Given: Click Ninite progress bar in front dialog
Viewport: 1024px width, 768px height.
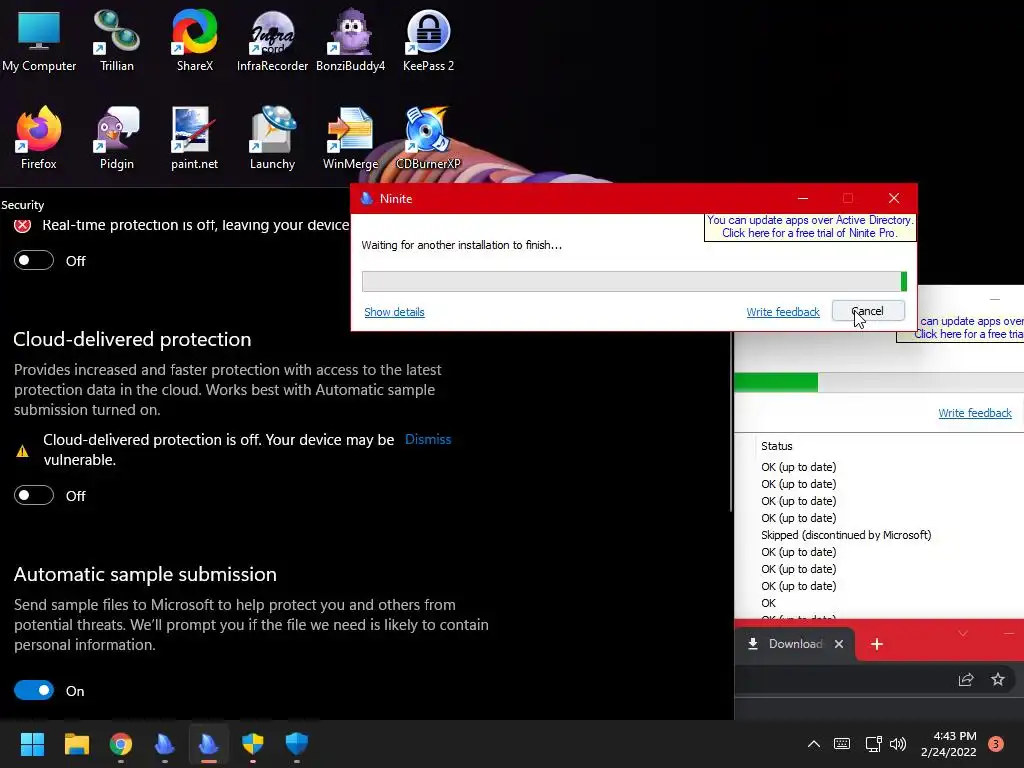Looking at the screenshot, I should point(634,281).
